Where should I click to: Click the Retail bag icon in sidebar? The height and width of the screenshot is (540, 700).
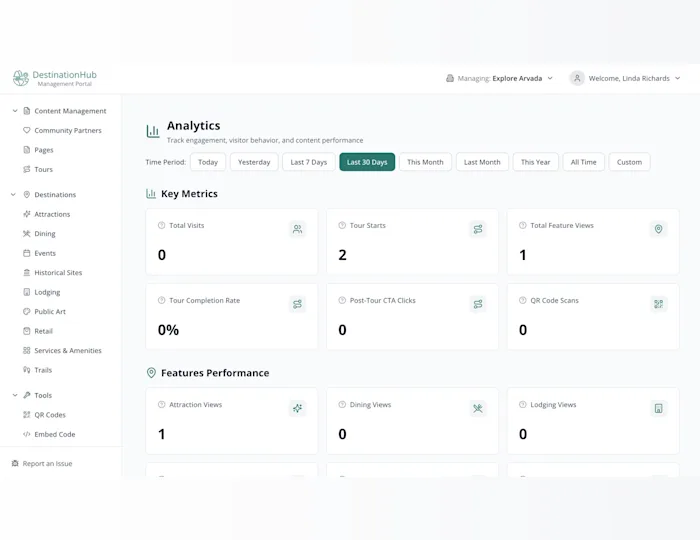click(27, 331)
